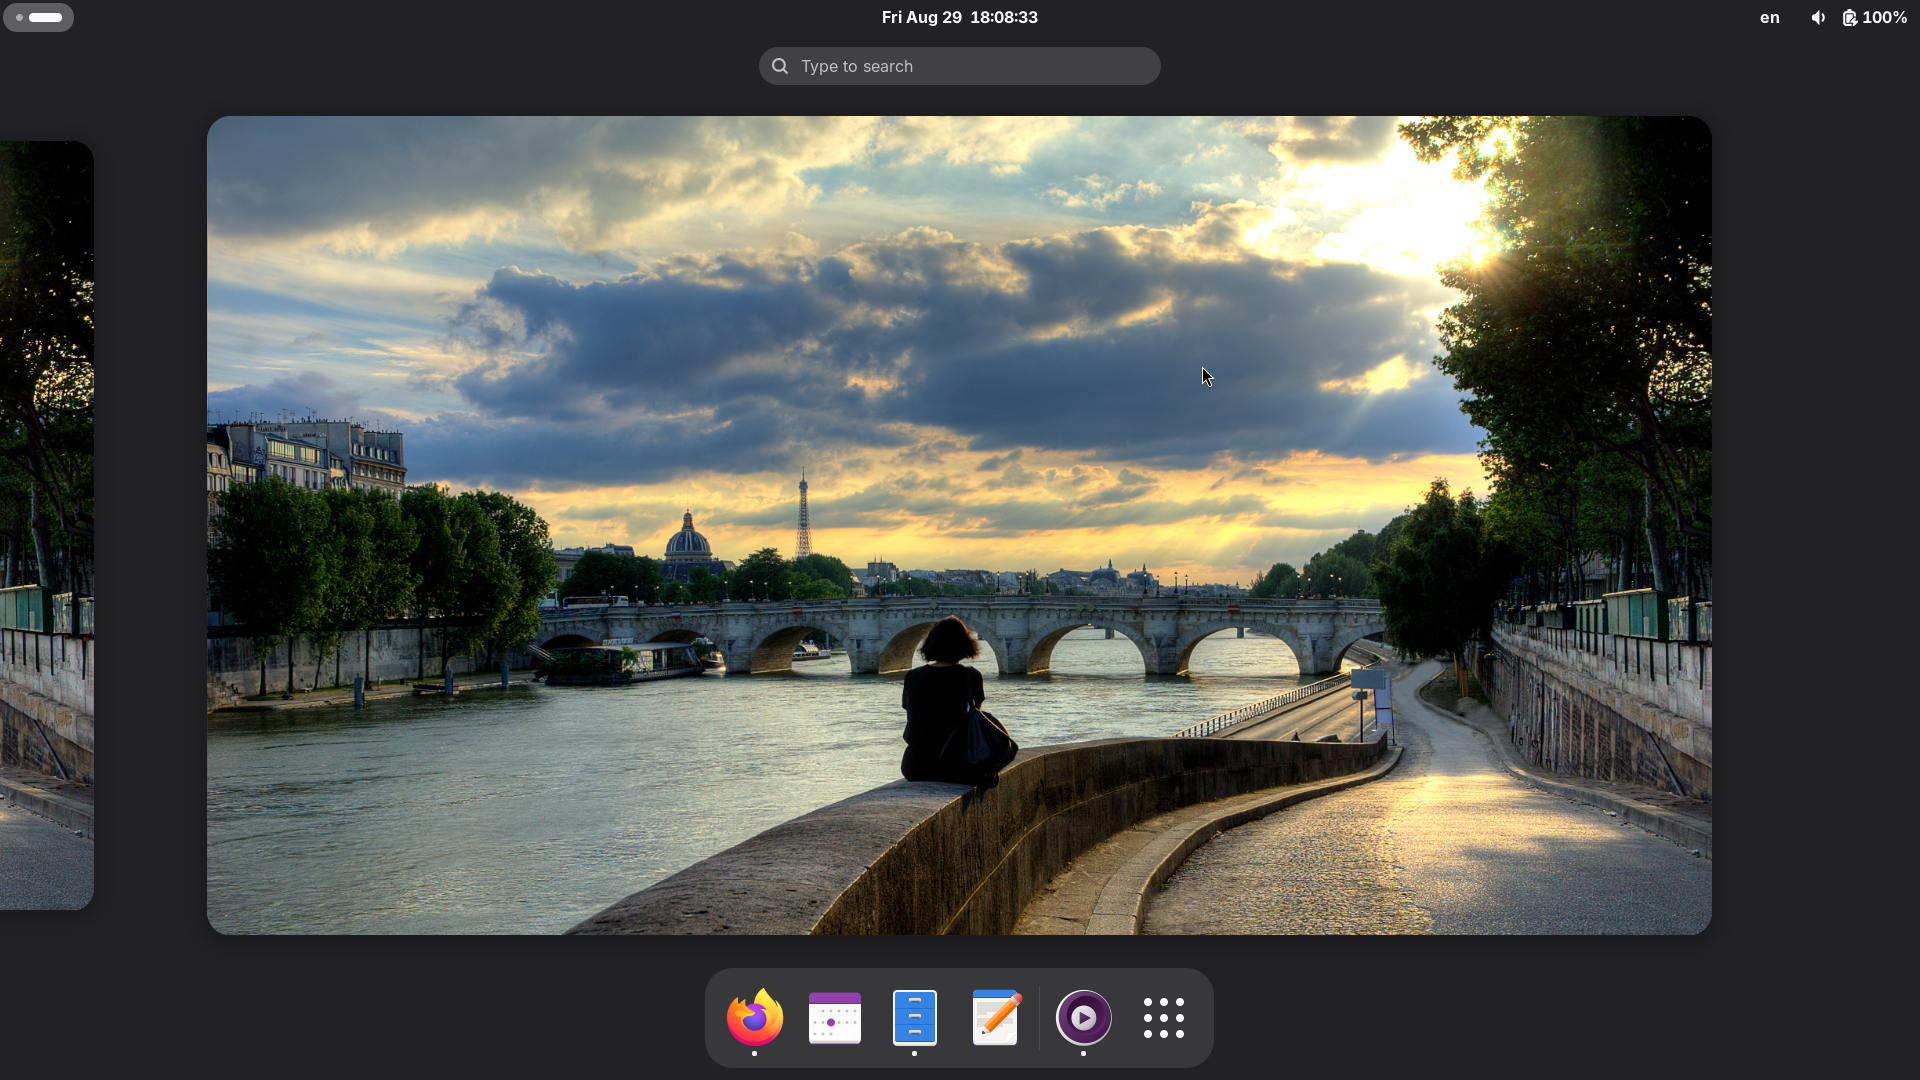The height and width of the screenshot is (1080, 1920).
Task: Launch Text Editor pencil icon
Action: 995,1017
